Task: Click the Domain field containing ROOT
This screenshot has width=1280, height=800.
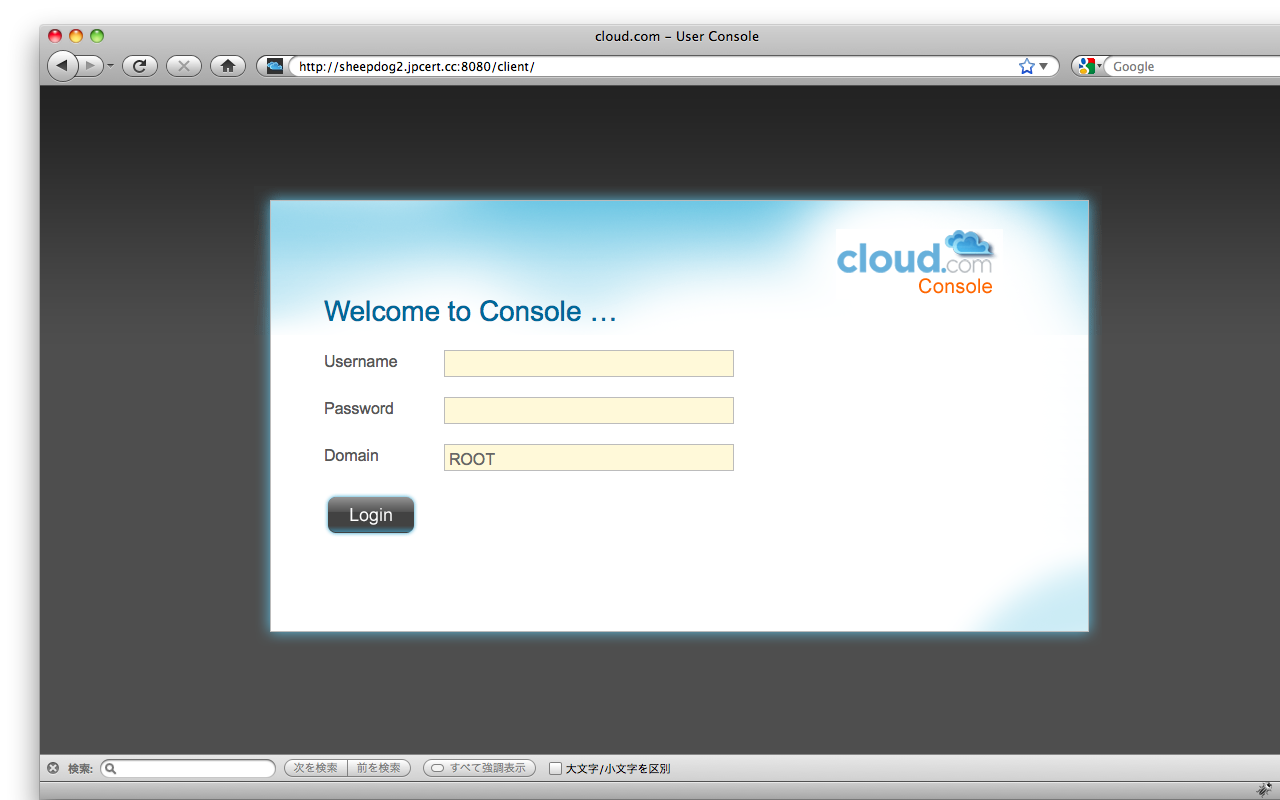Action: [x=588, y=458]
